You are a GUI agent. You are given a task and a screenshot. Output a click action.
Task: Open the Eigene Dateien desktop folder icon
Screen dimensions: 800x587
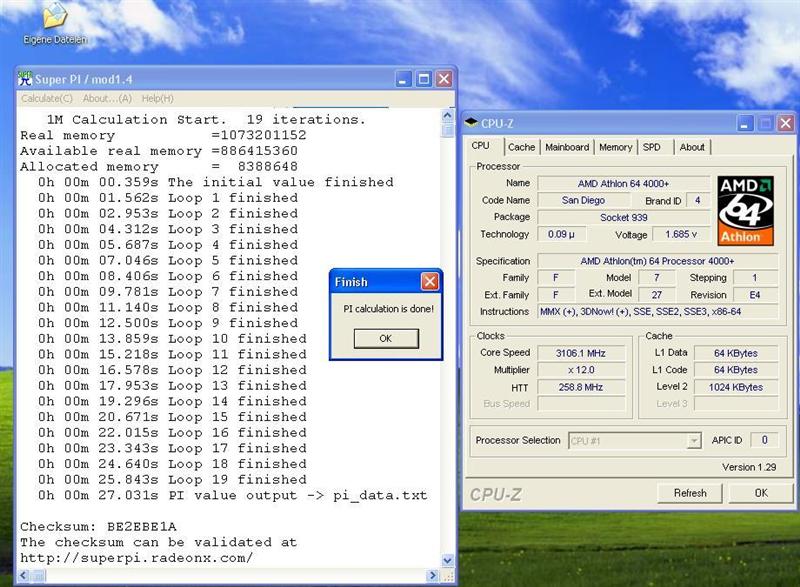[x=55, y=23]
